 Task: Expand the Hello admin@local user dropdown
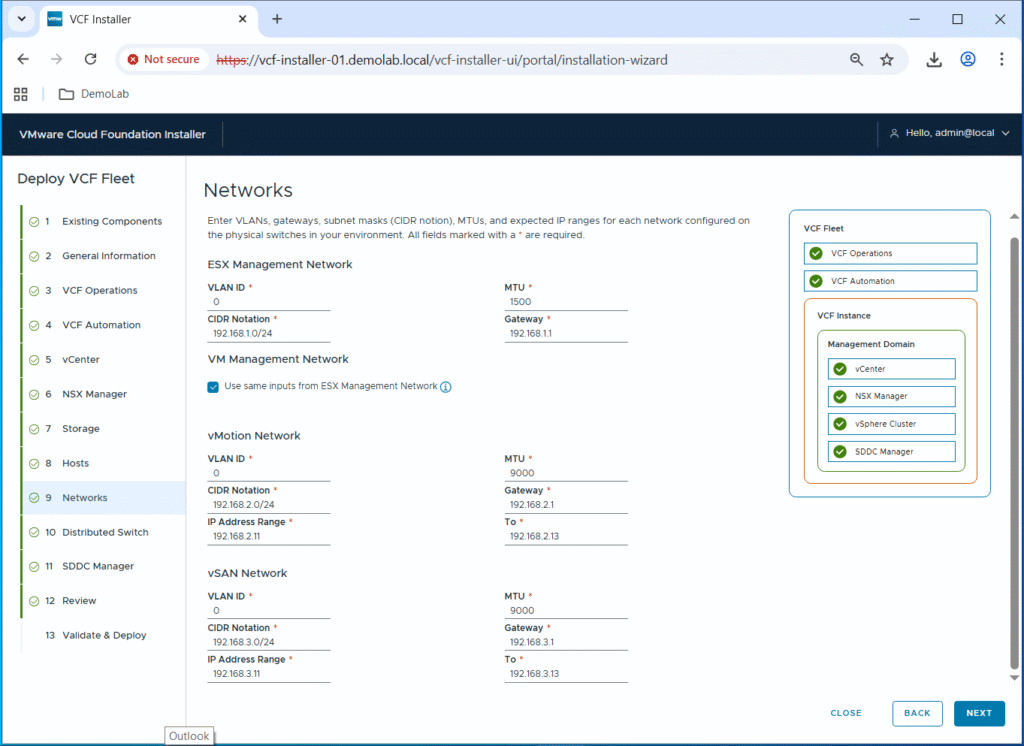pos(949,133)
